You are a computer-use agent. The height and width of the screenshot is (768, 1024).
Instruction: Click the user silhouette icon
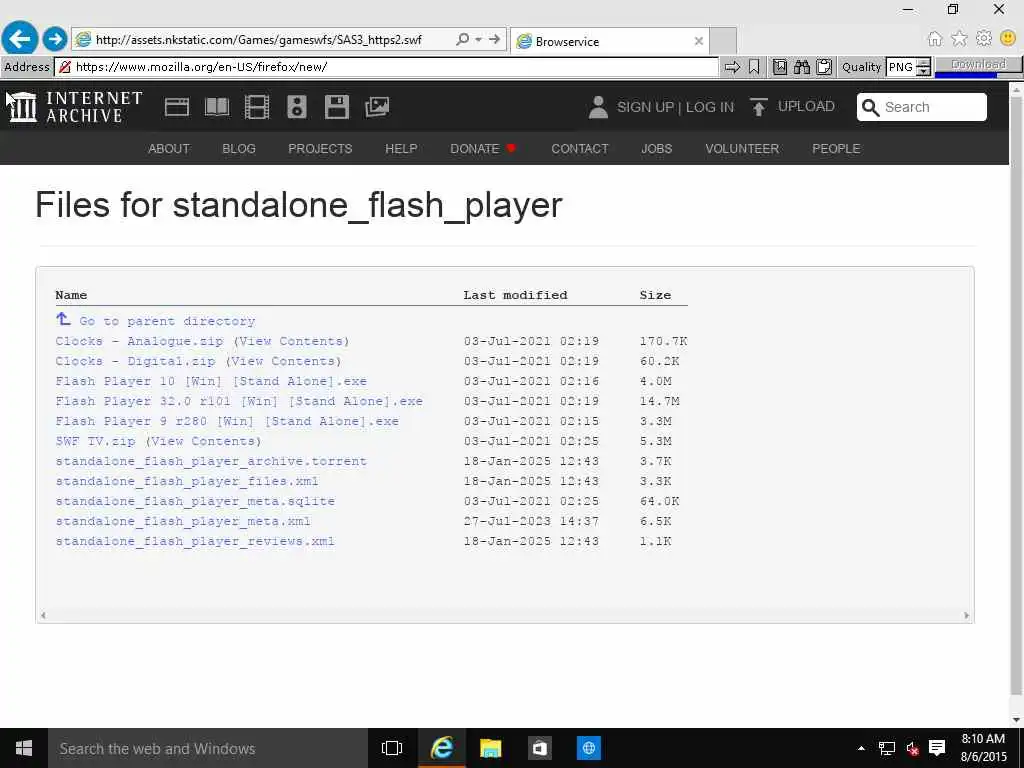pyautogui.click(x=598, y=107)
